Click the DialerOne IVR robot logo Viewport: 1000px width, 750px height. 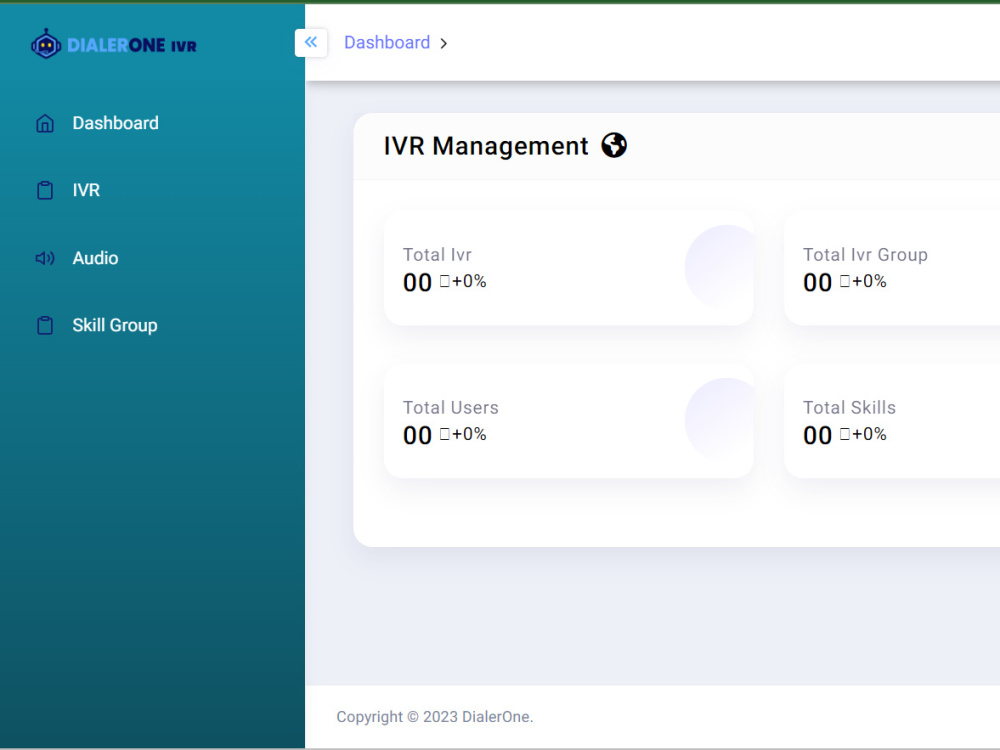point(46,44)
